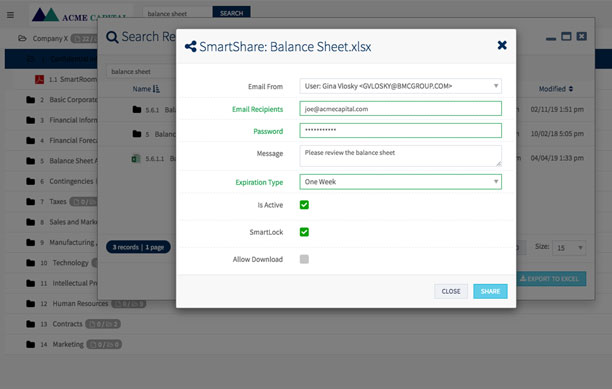Open the Expiration Type dropdown
Viewport: 612px width, 389px height.
tap(400, 182)
